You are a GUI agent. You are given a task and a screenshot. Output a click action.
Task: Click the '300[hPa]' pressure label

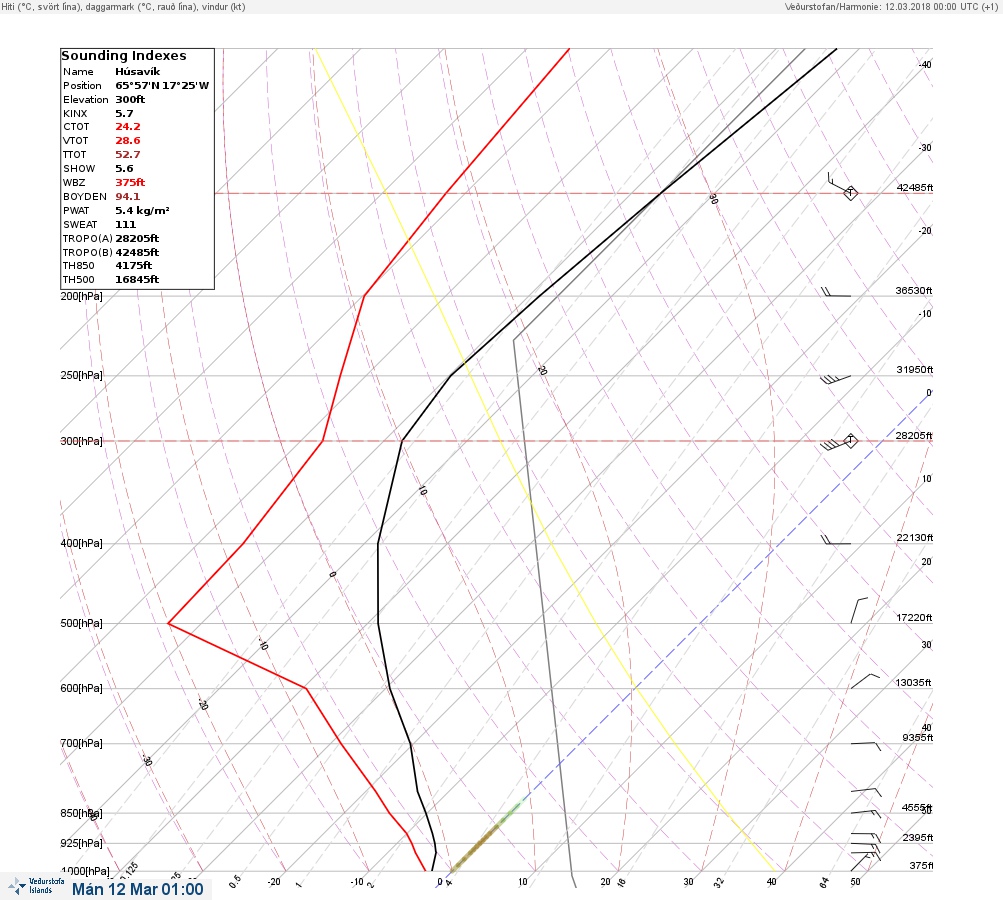coord(81,441)
